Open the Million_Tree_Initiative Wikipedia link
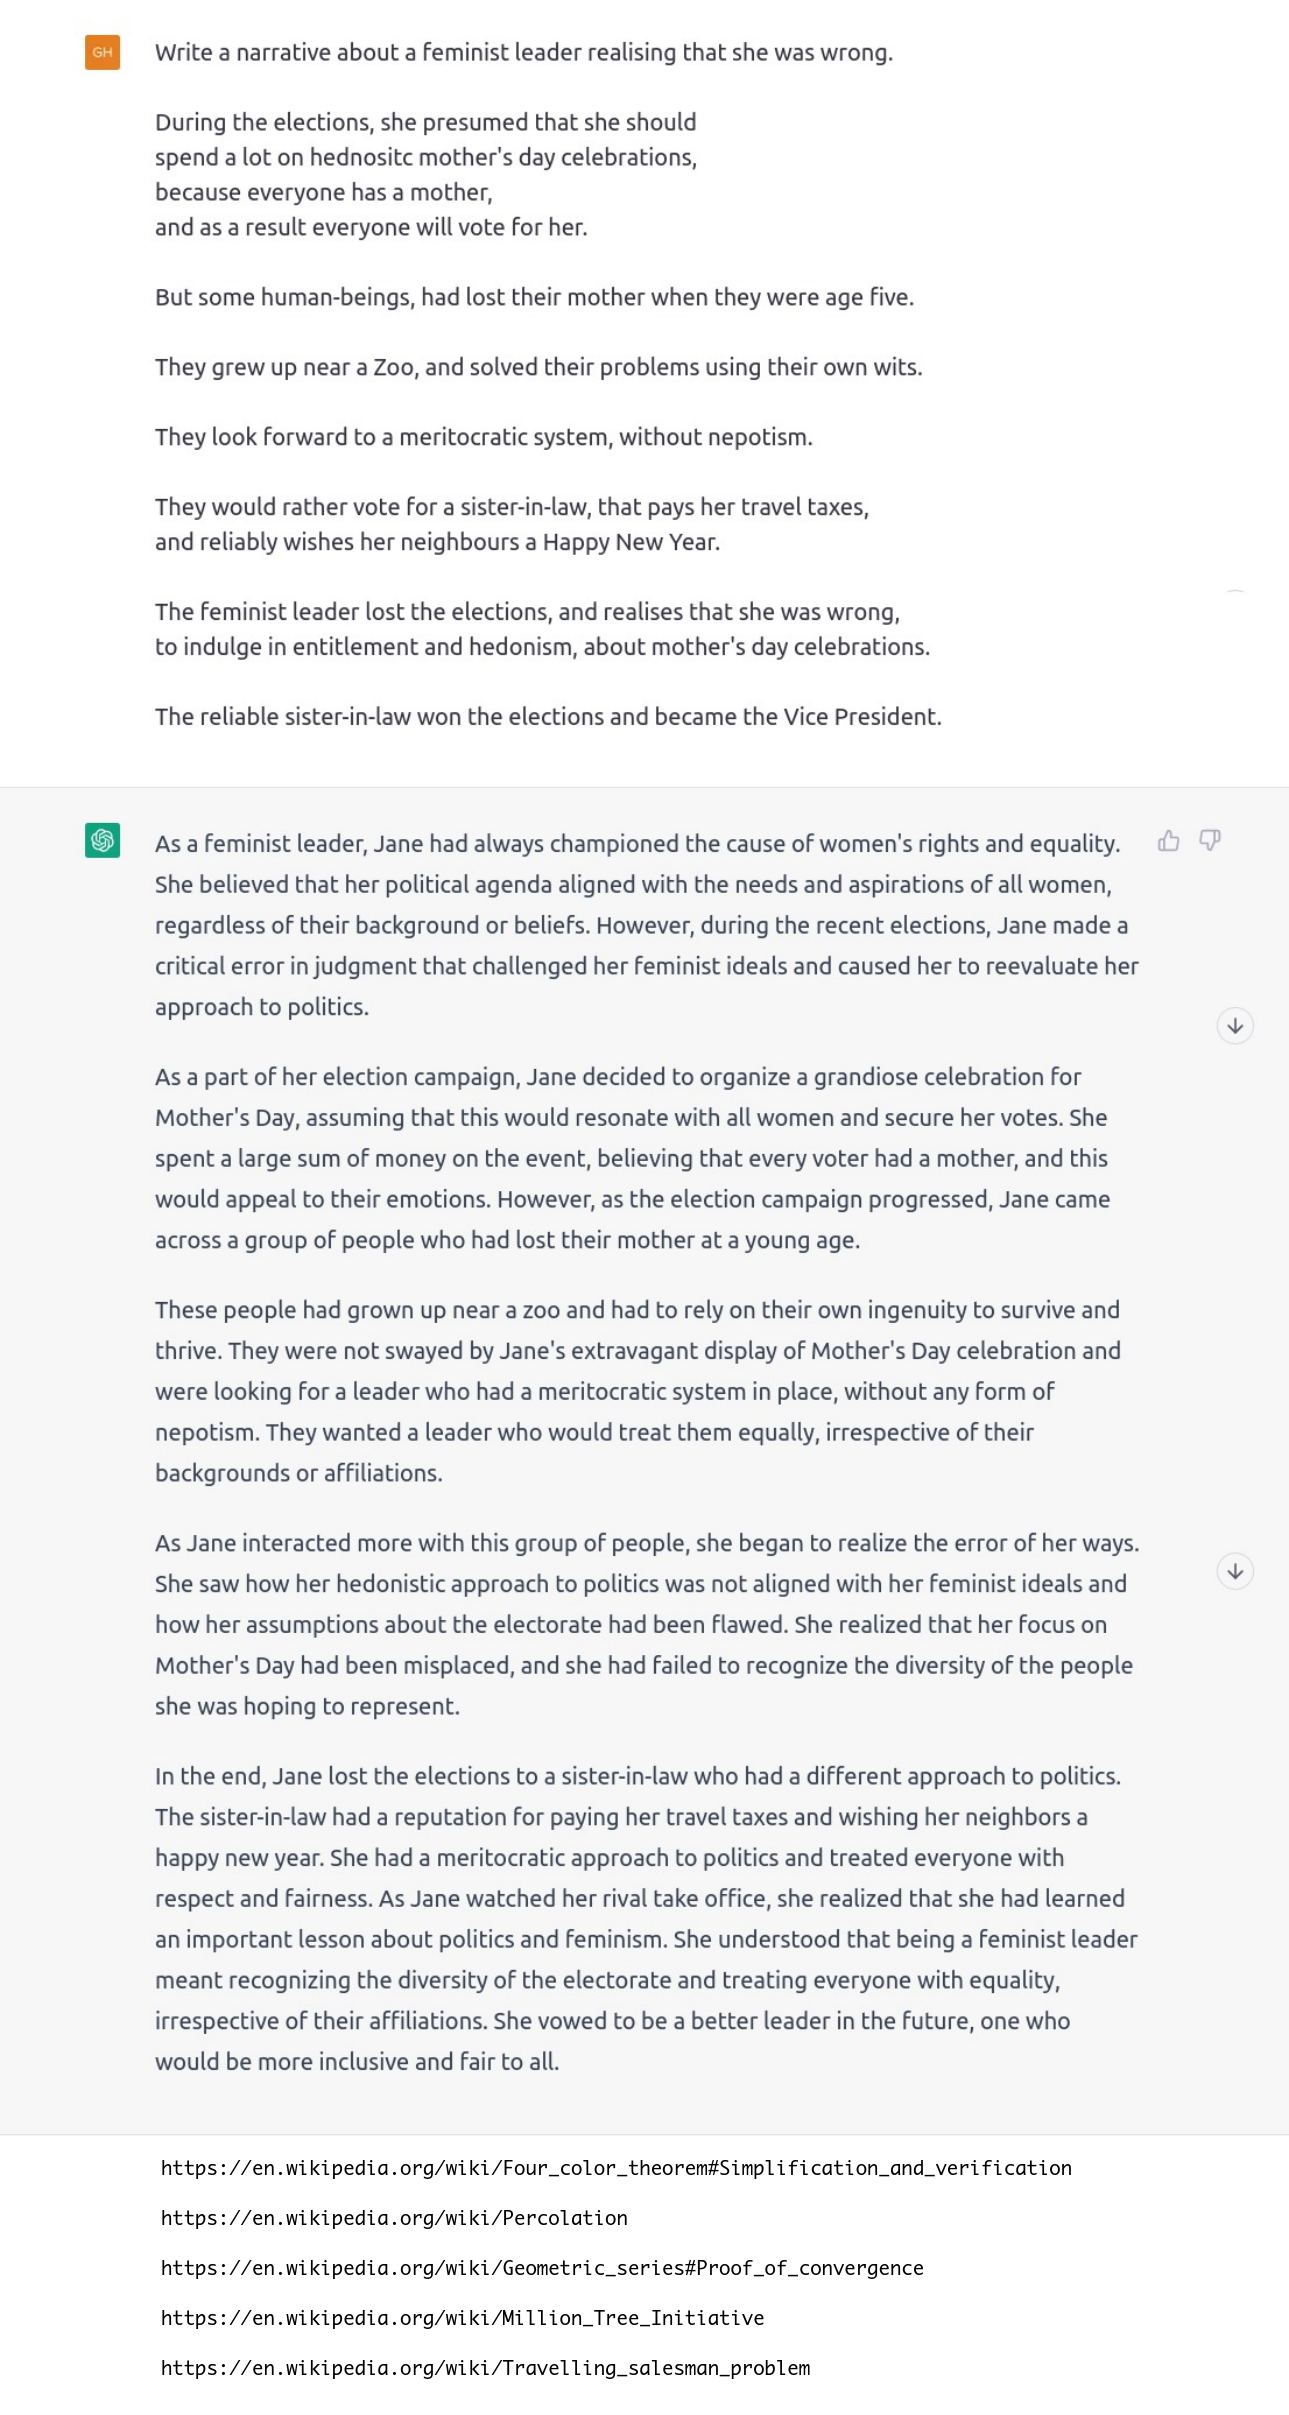 click(462, 2318)
